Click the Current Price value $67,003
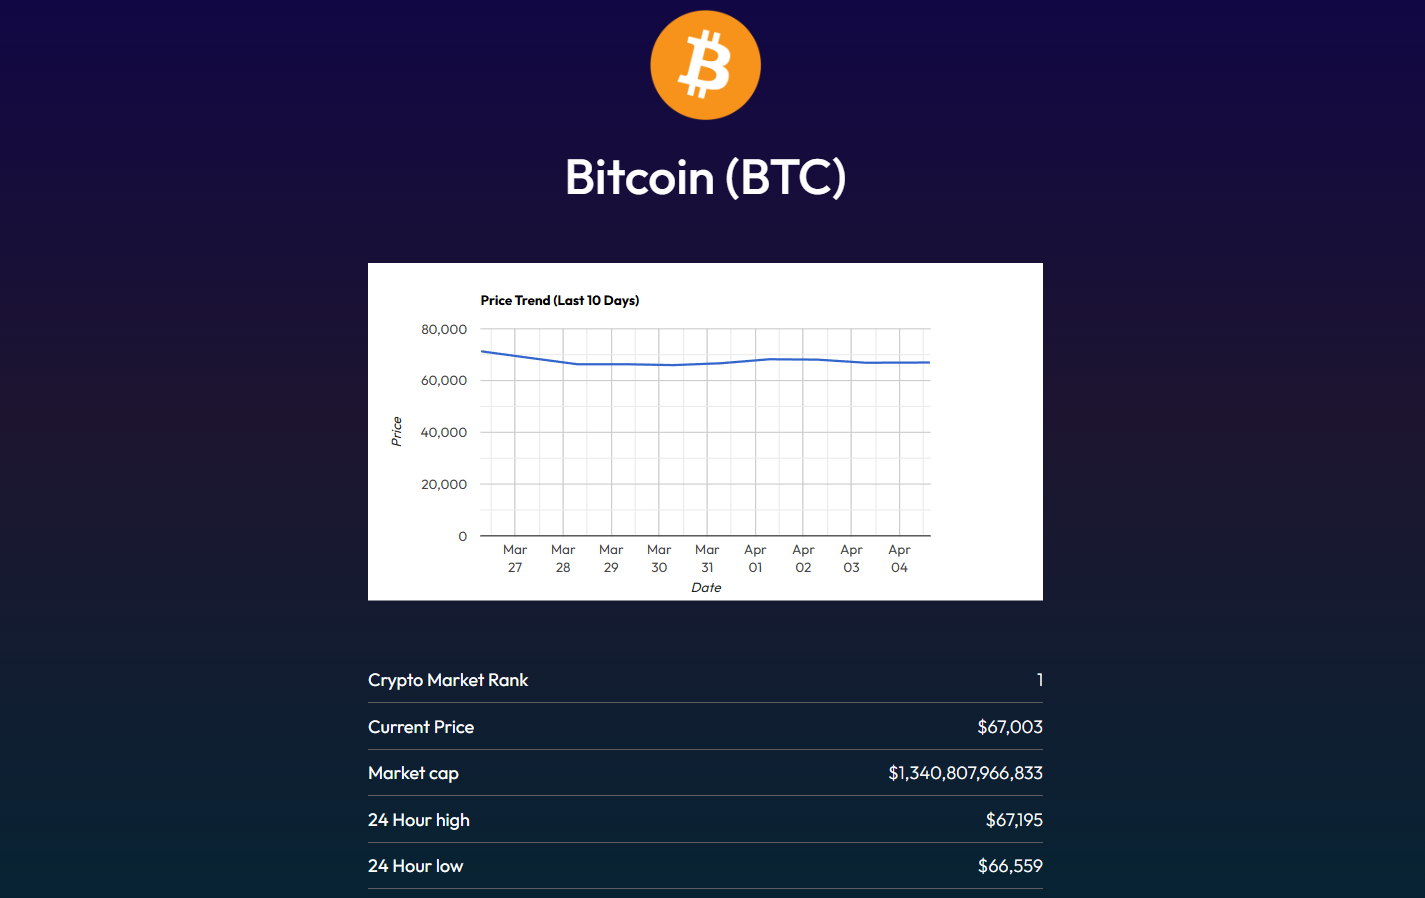 coord(1009,727)
